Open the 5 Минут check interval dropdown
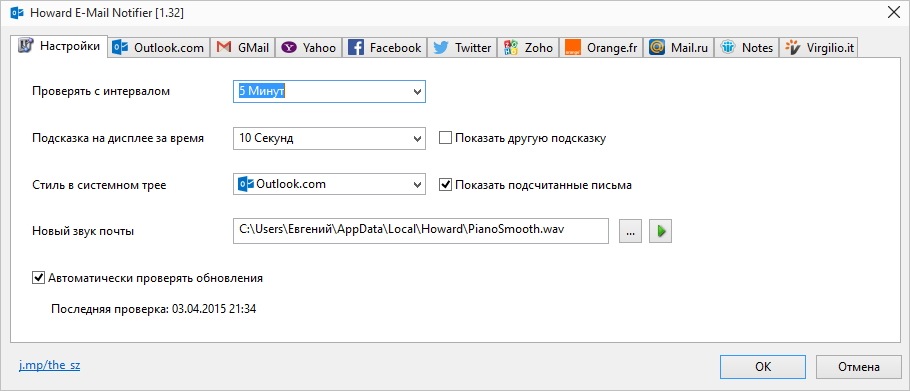This screenshot has height=391, width=910. [x=329, y=92]
